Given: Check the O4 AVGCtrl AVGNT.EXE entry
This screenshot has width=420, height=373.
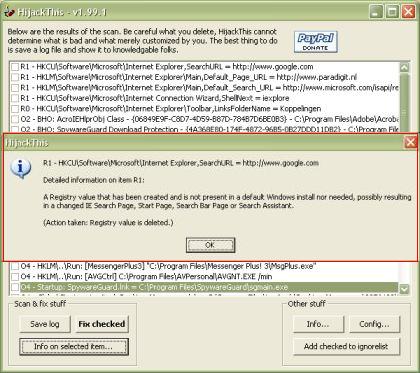Looking at the screenshot, I should click(x=15, y=277).
